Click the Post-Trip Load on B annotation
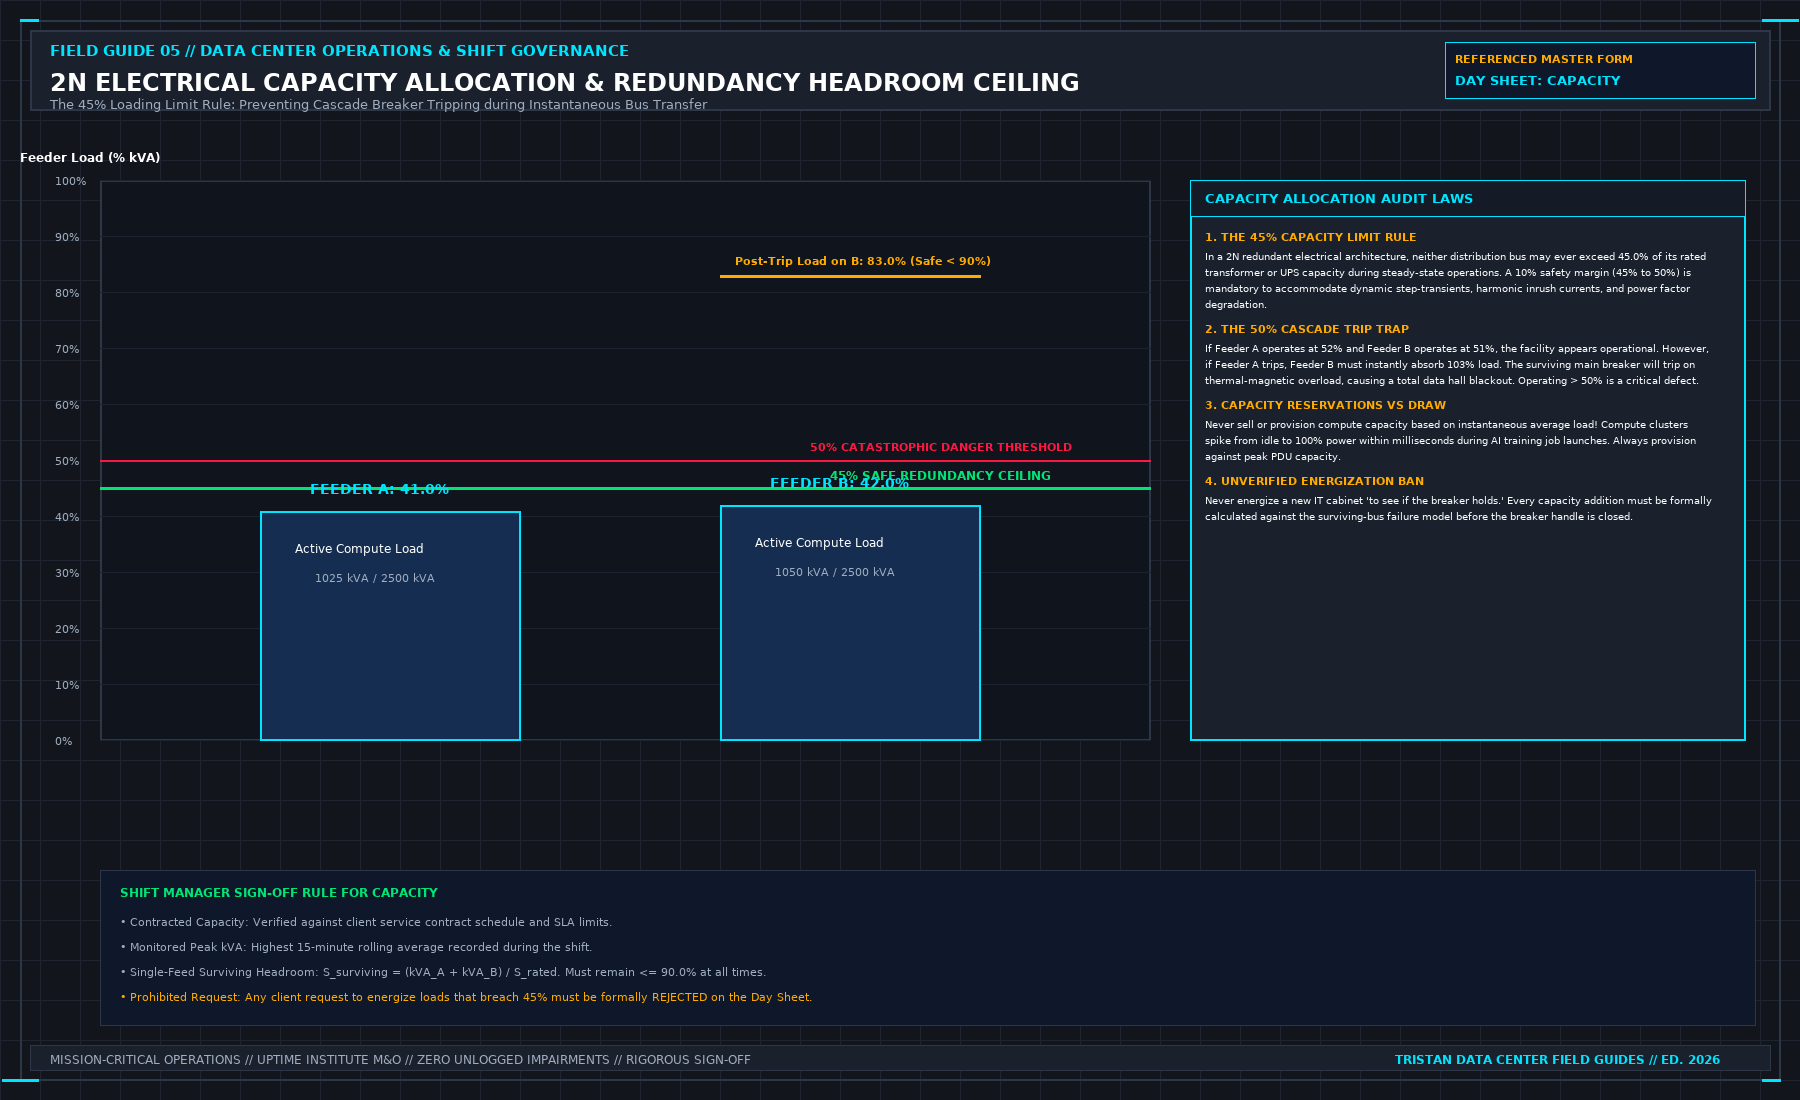This screenshot has height=1100, width=1800. [x=863, y=261]
